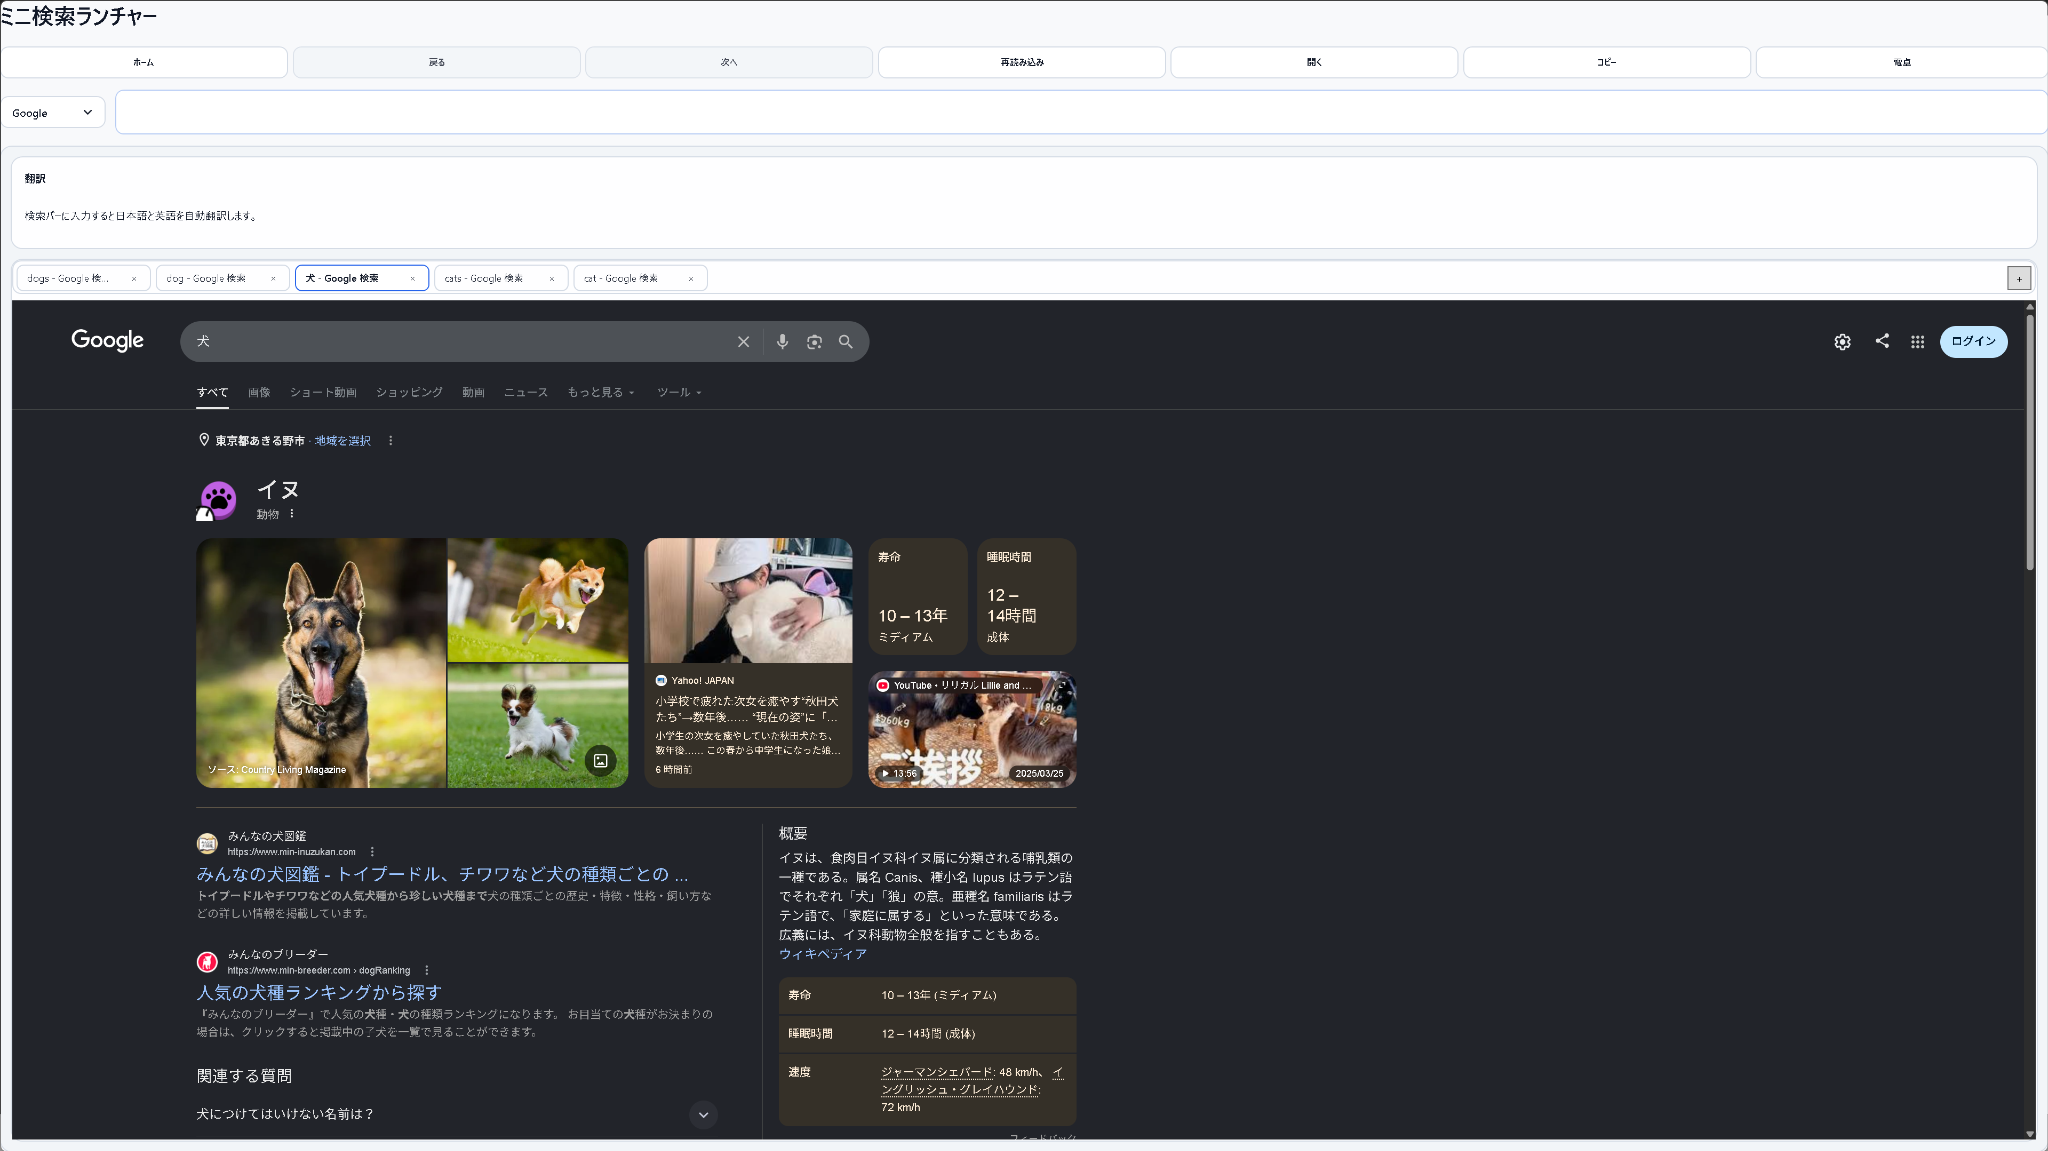Open the みんなの犬図鑑 - トイプードル result link

pos(442,874)
